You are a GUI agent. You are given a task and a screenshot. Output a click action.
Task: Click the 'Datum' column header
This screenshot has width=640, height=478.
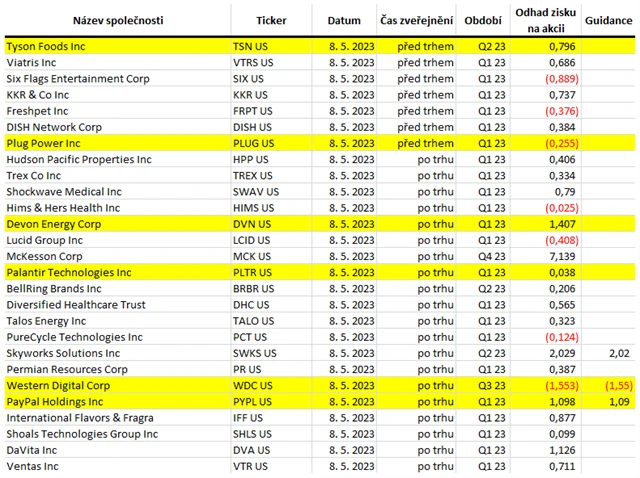[x=344, y=20]
